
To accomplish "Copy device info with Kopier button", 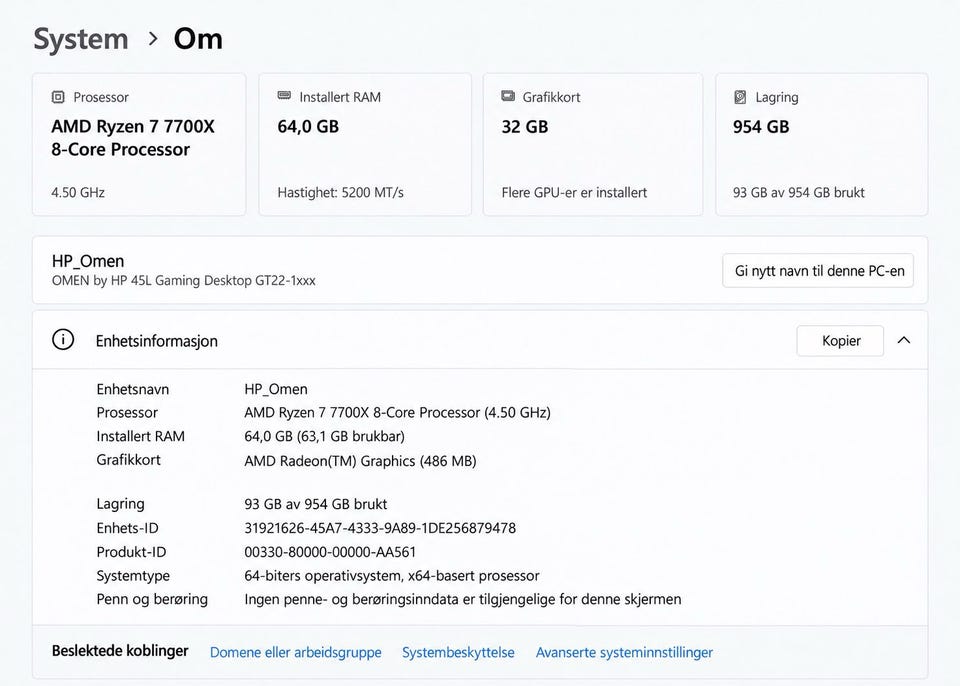I will (840, 341).
